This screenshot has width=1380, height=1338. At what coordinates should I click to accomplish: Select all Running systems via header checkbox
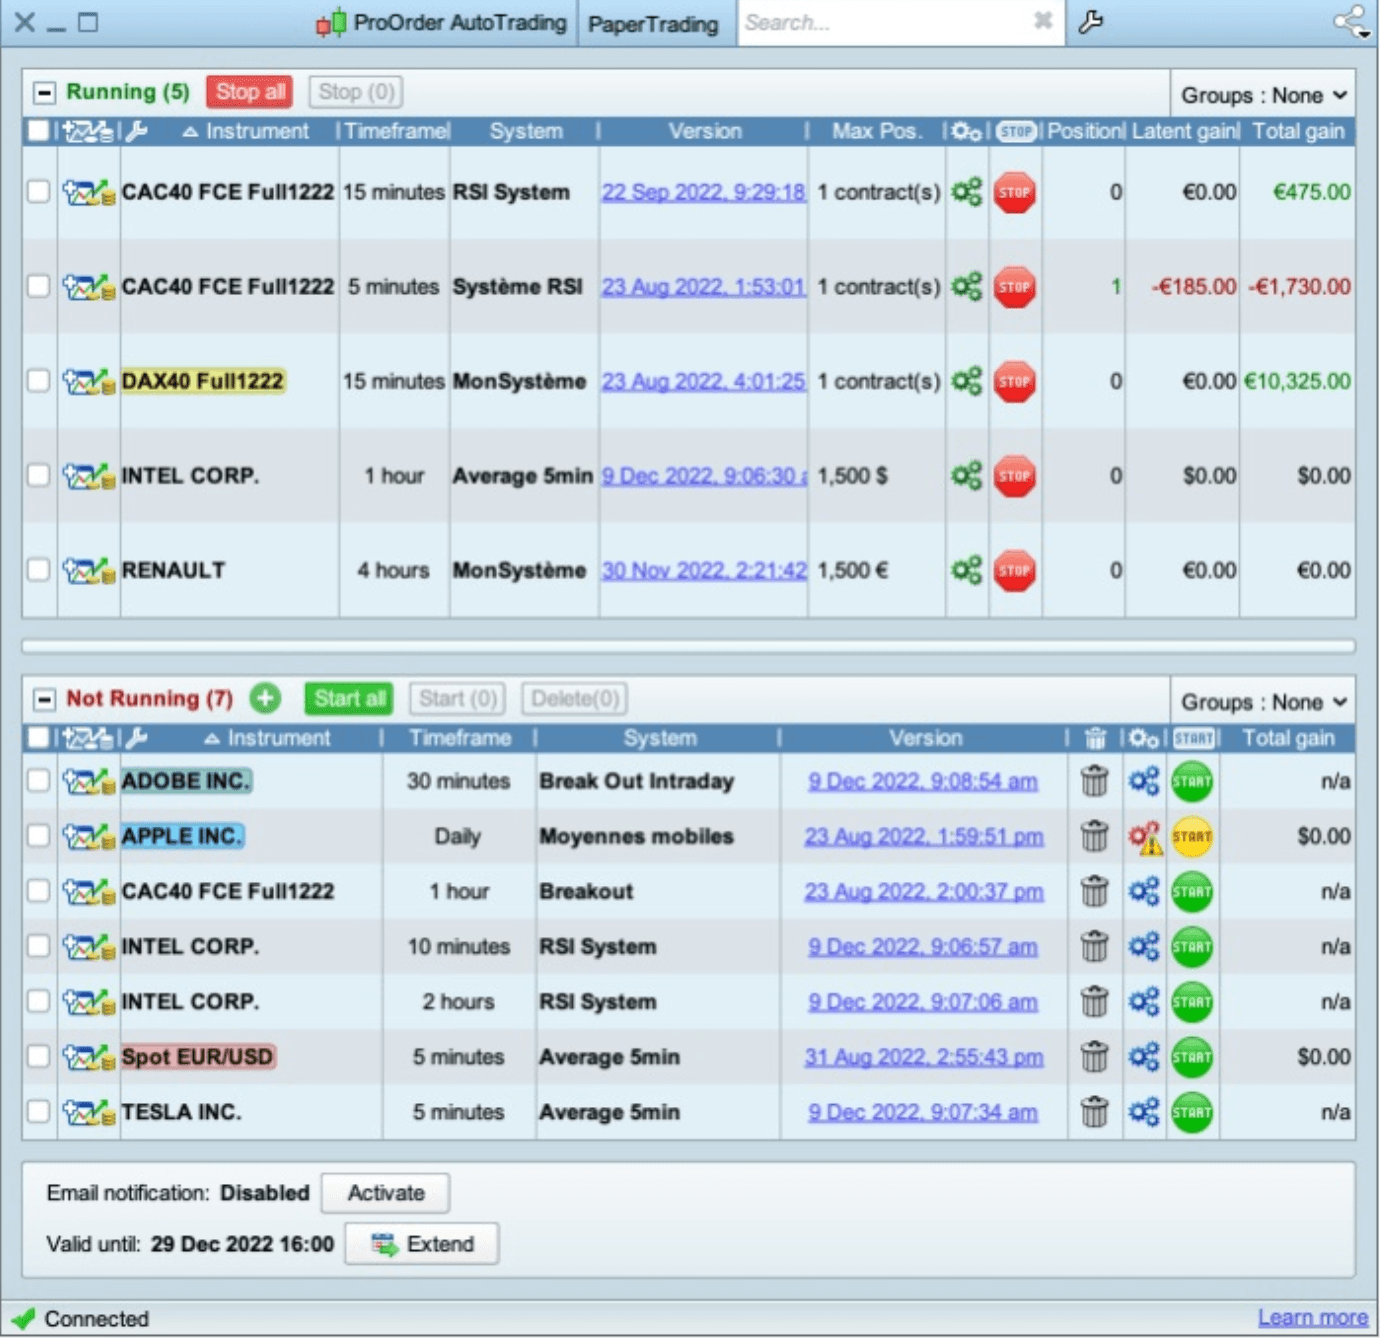(38, 130)
